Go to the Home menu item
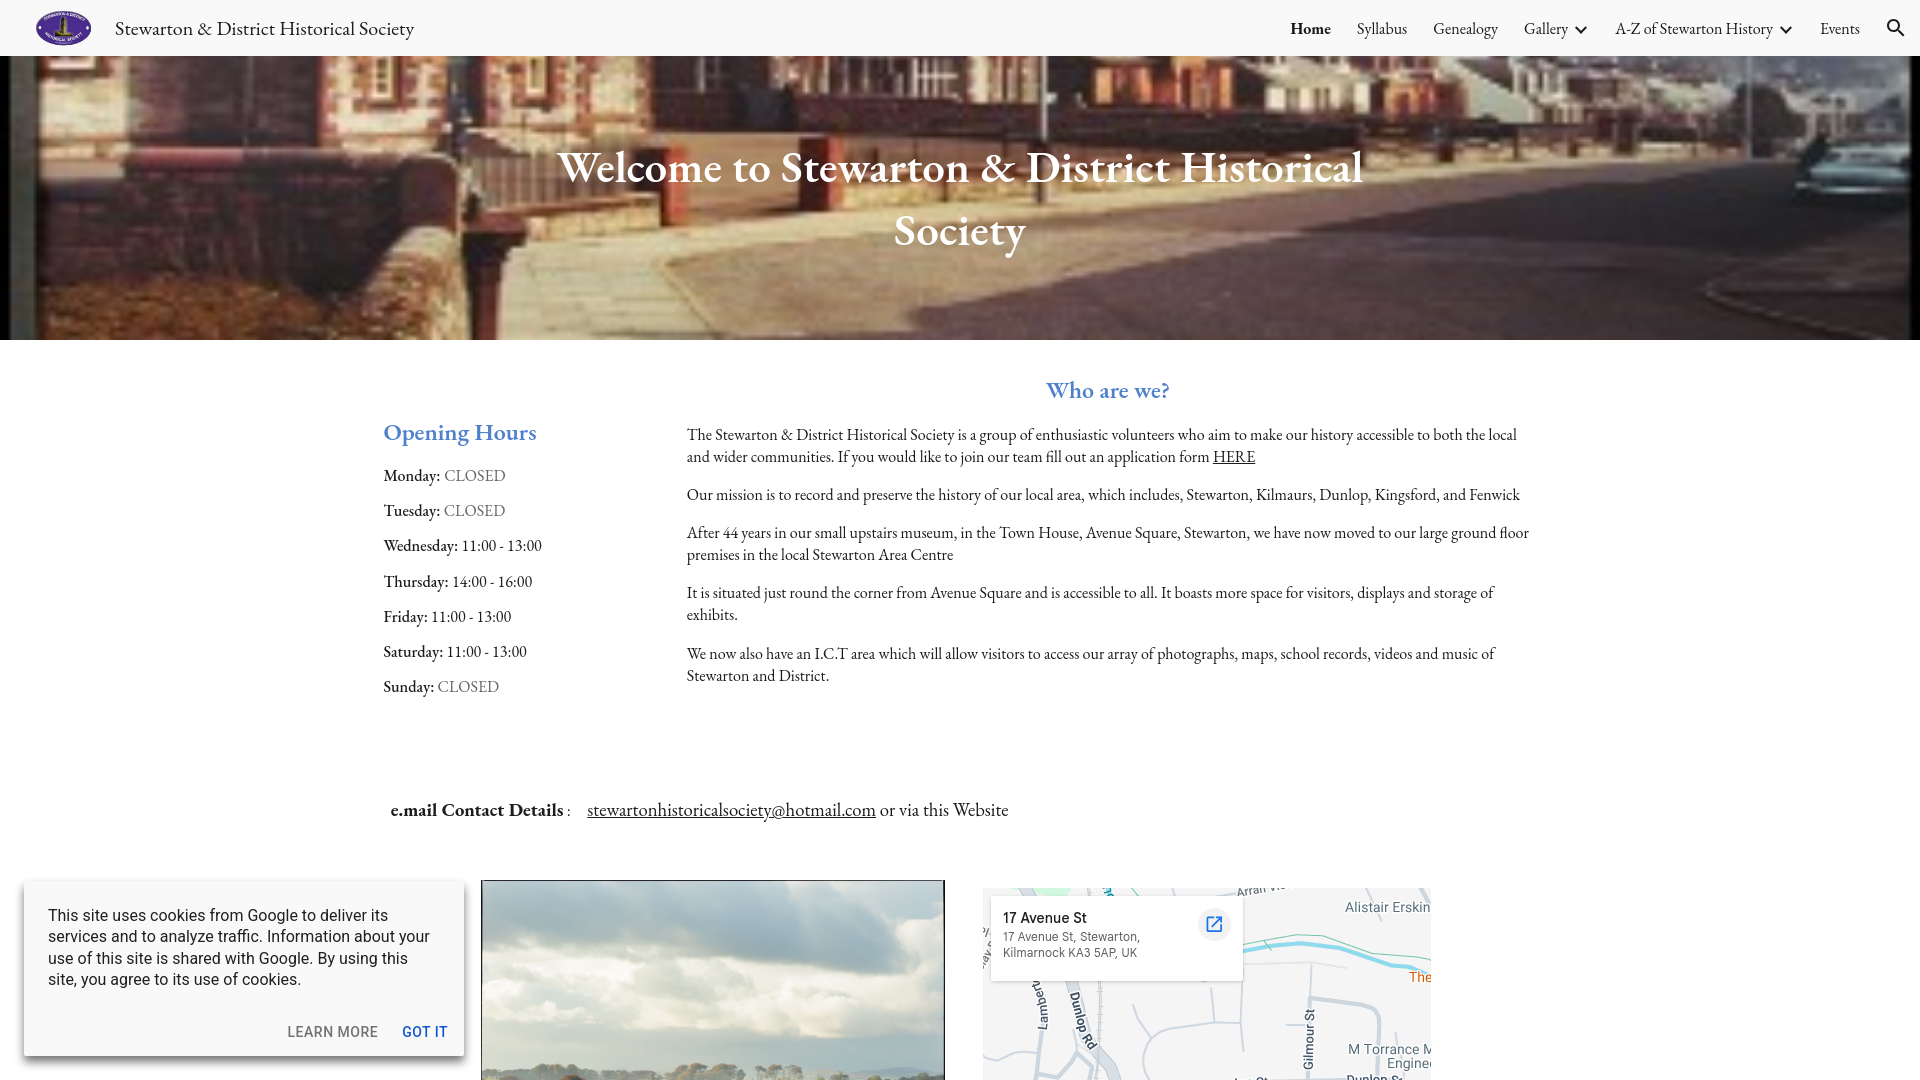This screenshot has width=1920, height=1080. click(1310, 29)
